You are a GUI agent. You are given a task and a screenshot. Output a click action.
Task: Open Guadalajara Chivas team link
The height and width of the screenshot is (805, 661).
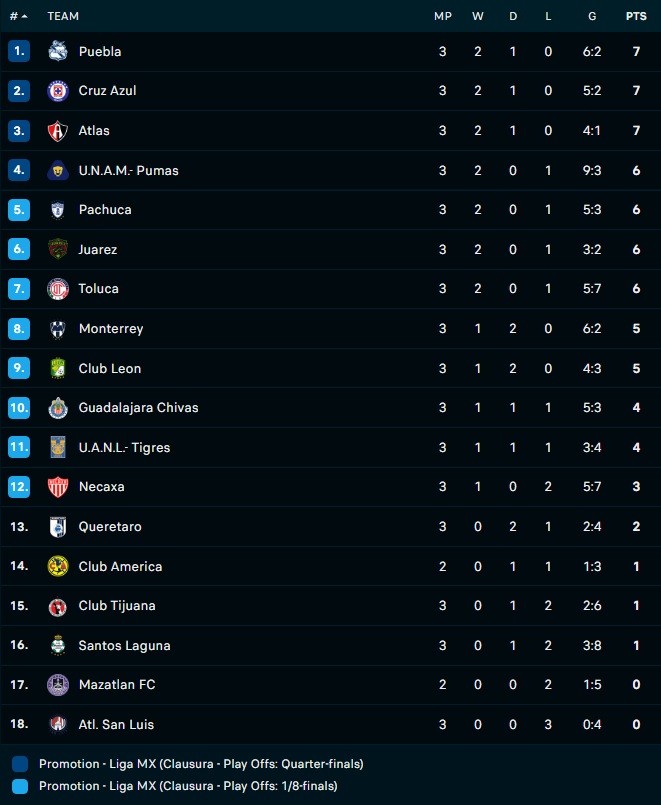tap(138, 408)
